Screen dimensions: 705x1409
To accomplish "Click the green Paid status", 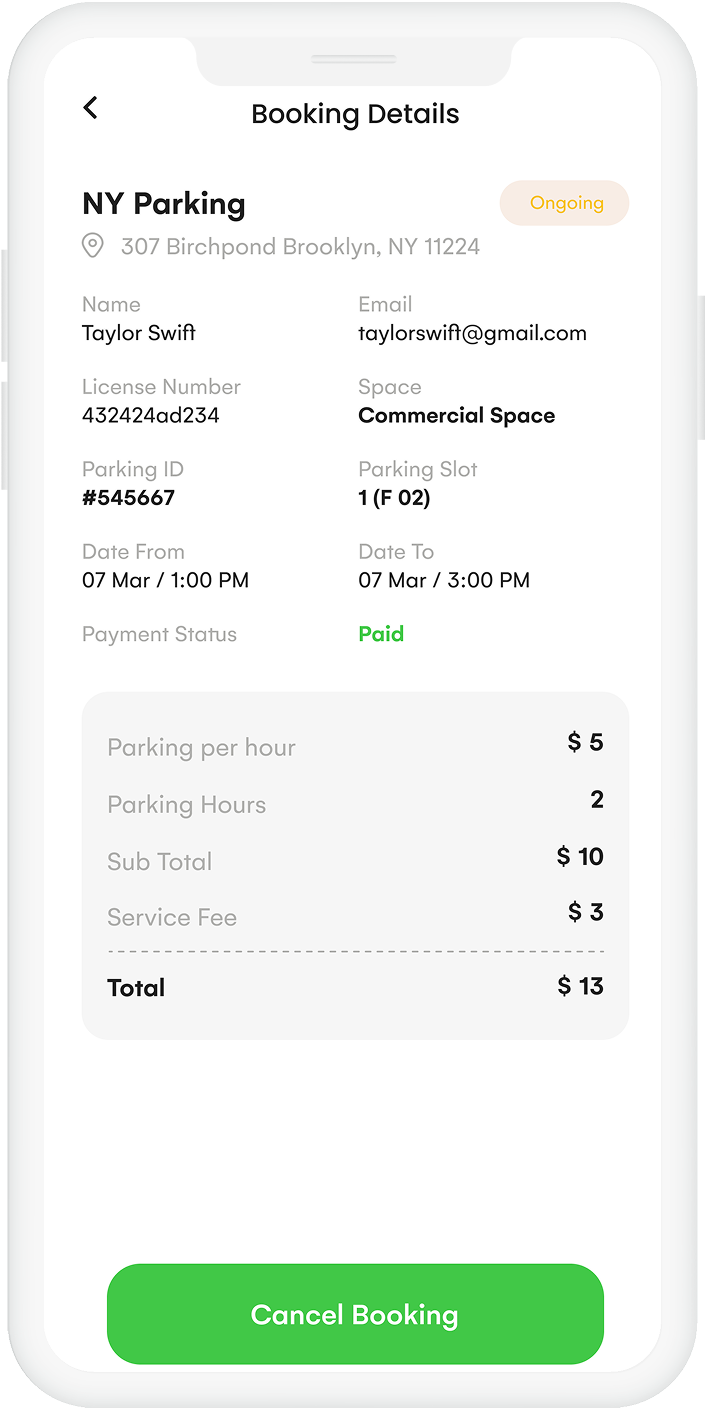I will [x=381, y=634].
